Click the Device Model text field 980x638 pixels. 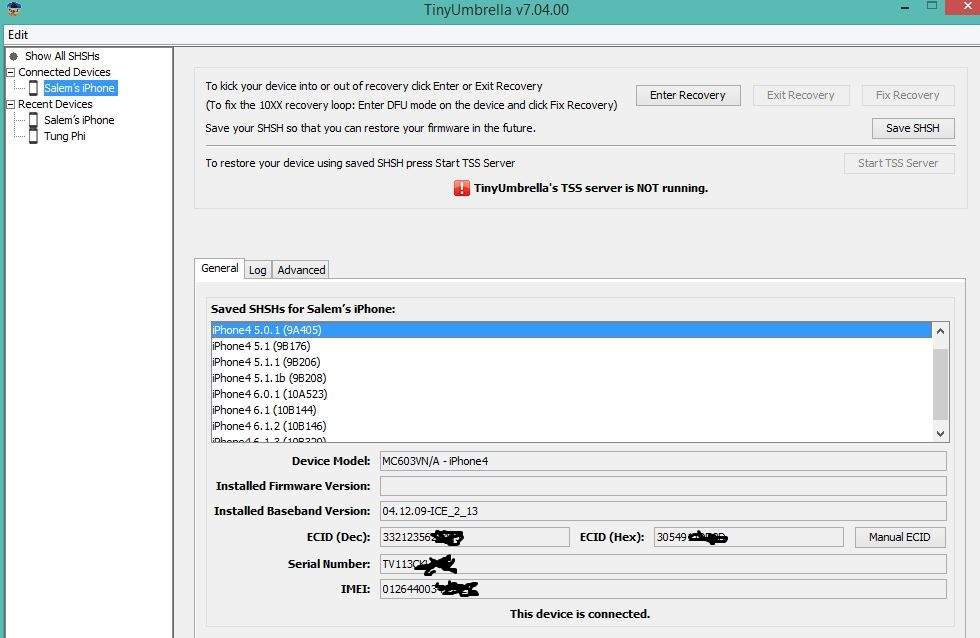click(662, 461)
